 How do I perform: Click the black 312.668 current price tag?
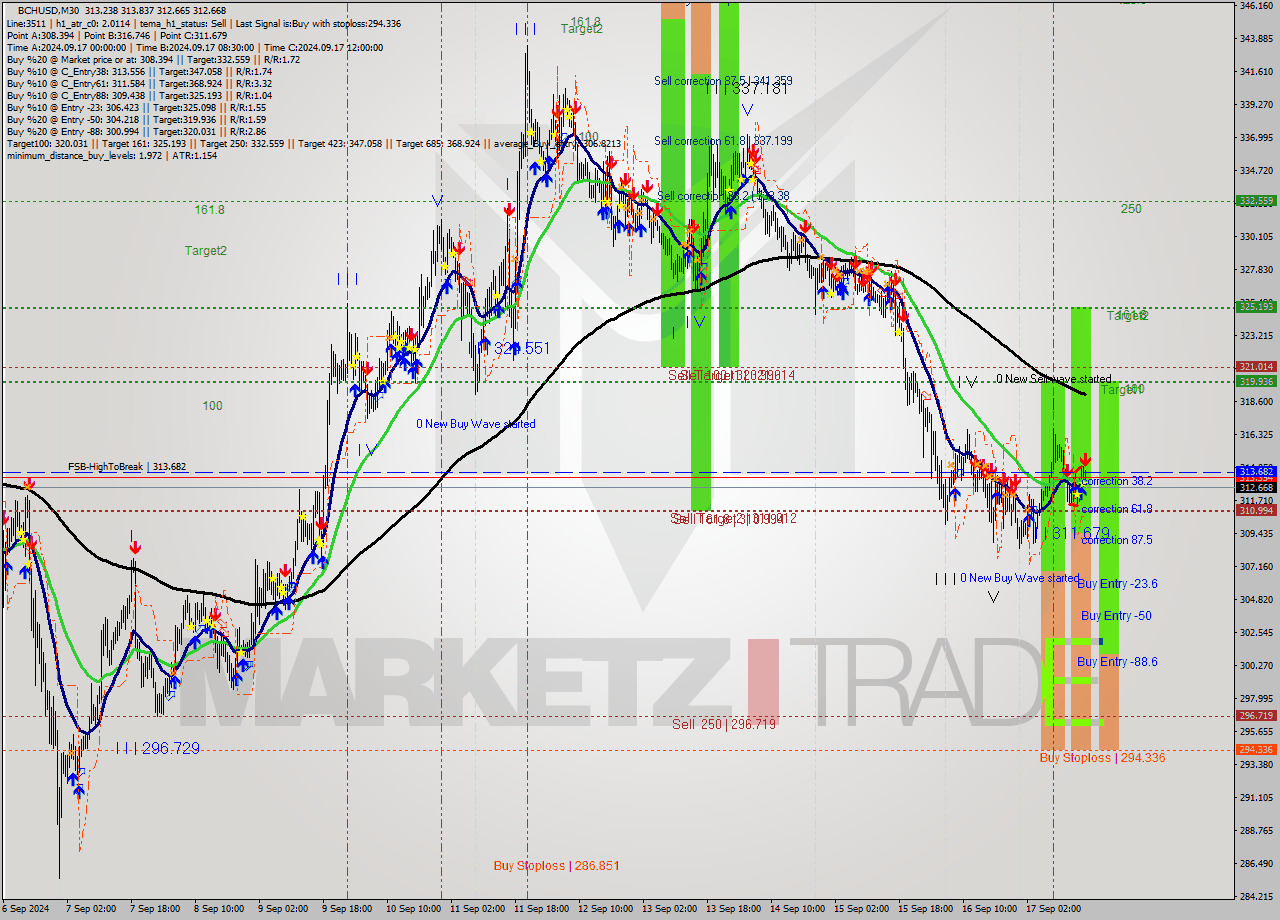tap(1256, 487)
